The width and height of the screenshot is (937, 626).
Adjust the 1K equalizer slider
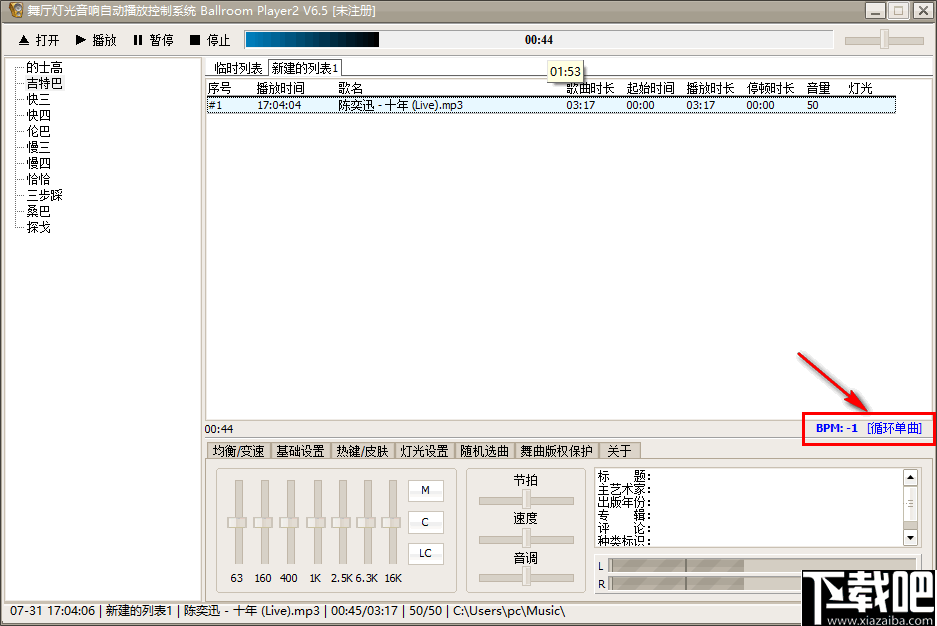coord(317,522)
